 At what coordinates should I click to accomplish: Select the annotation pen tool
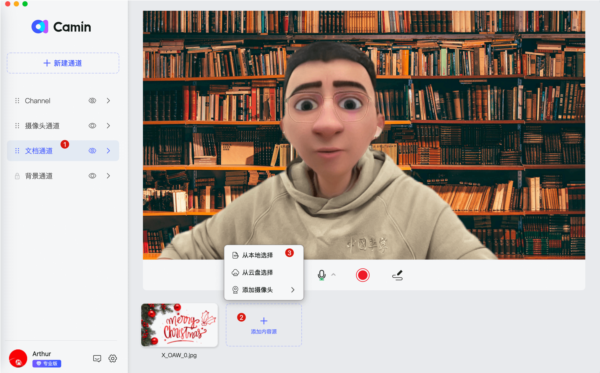click(398, 275)
